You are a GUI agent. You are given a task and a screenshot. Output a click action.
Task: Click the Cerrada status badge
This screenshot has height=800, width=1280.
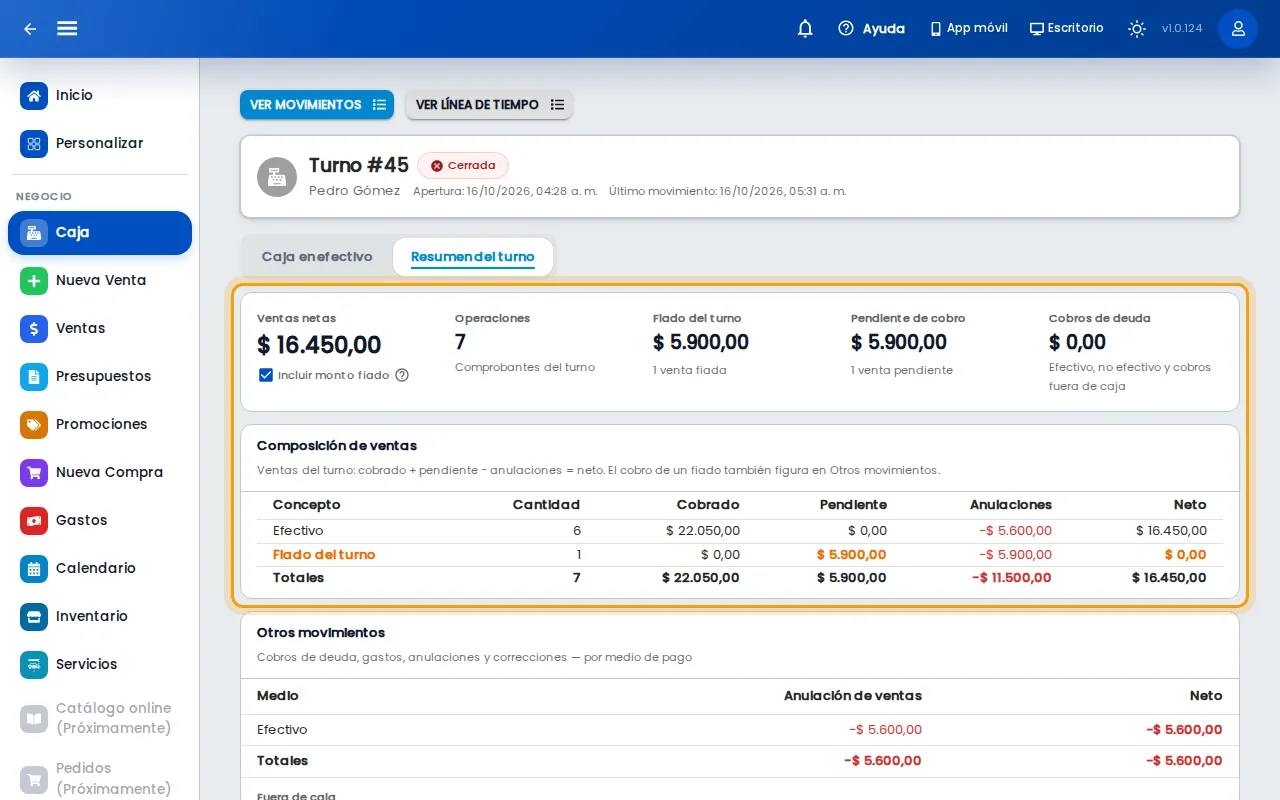(x=463, y=166)
